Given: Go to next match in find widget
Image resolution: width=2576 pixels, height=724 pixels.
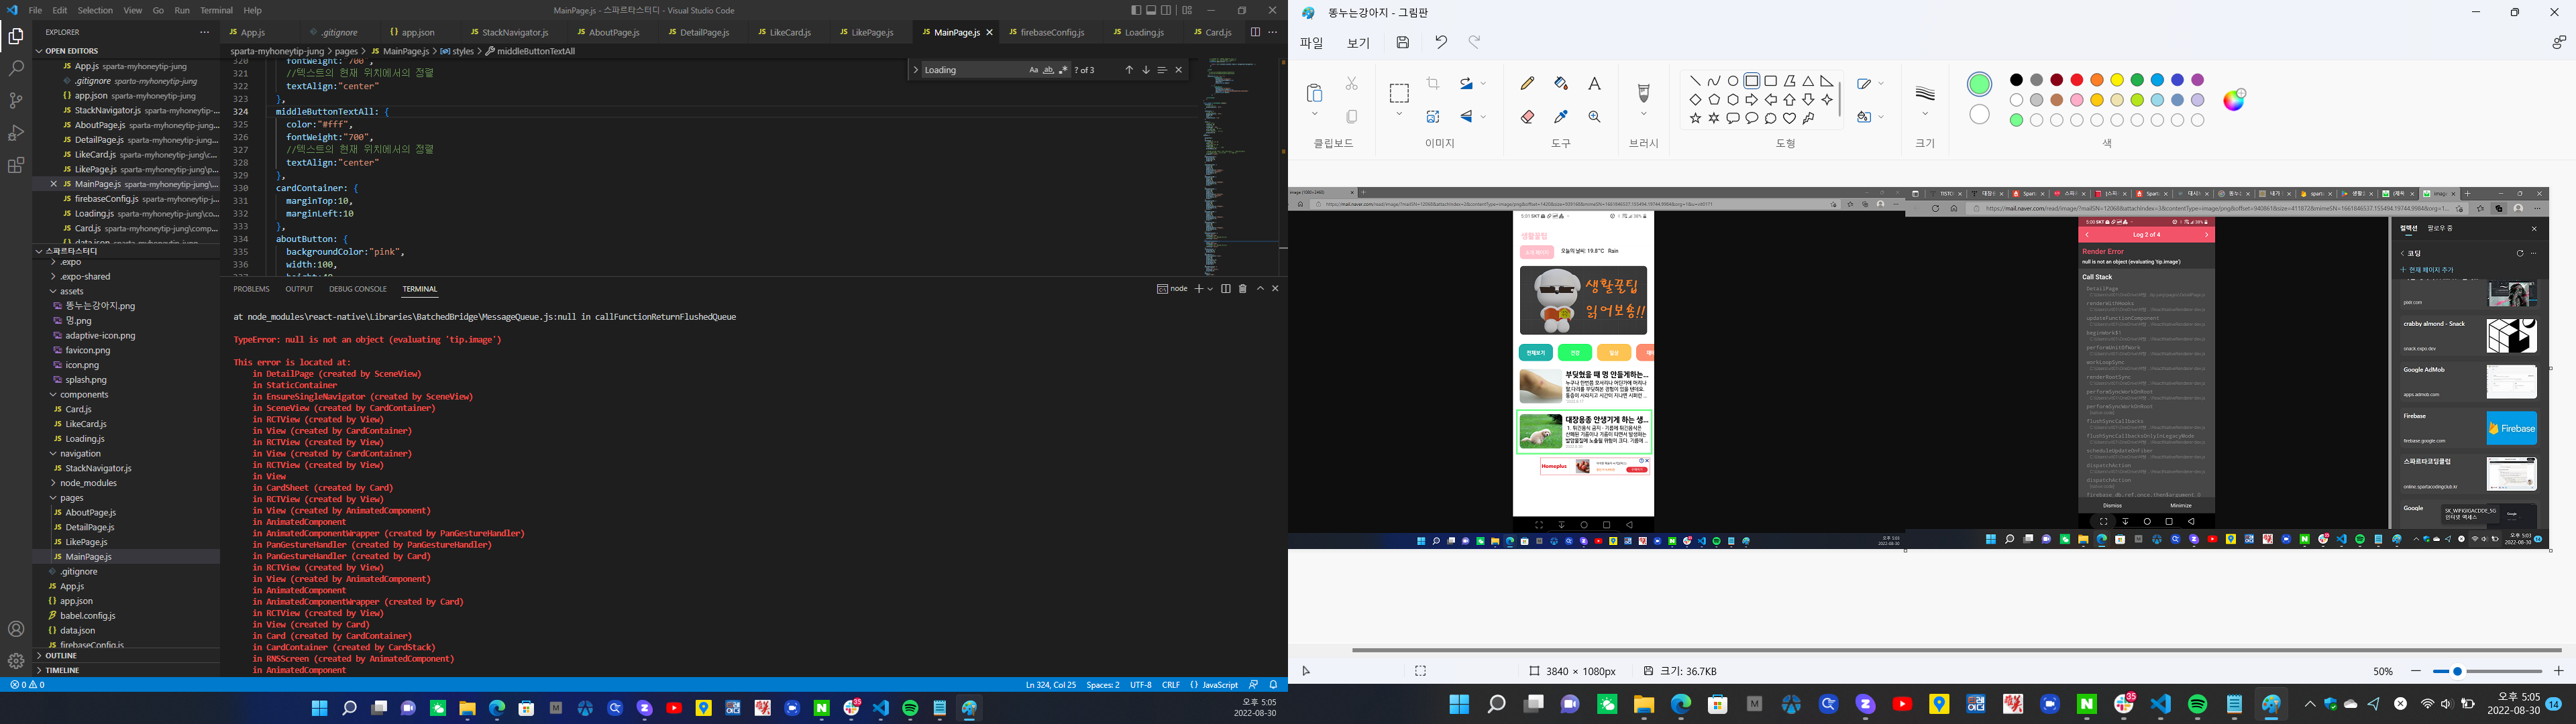Looking at the screenshot, I should tap(1146, 70).
